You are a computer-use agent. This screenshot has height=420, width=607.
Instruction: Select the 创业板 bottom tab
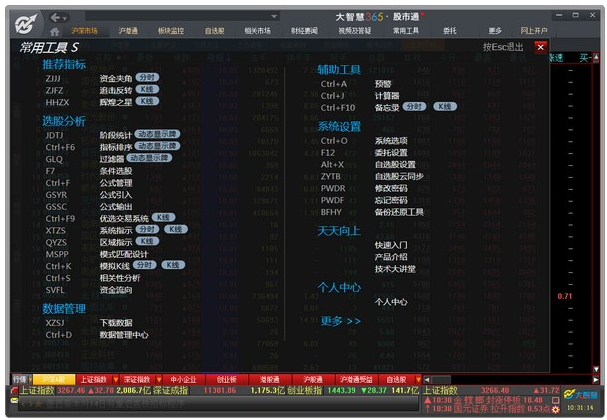click(226, 379)
